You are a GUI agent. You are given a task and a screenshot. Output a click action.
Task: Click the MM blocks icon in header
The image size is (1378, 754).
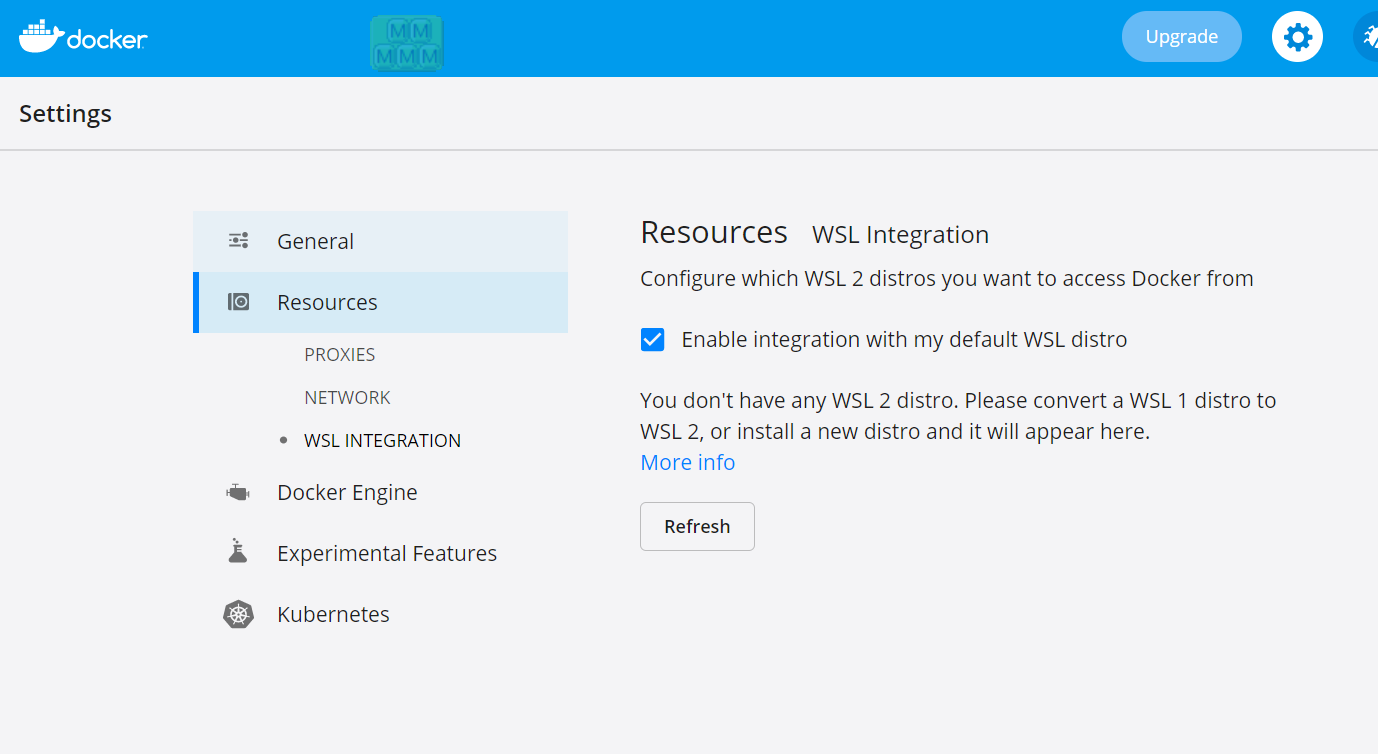(406, 42)
